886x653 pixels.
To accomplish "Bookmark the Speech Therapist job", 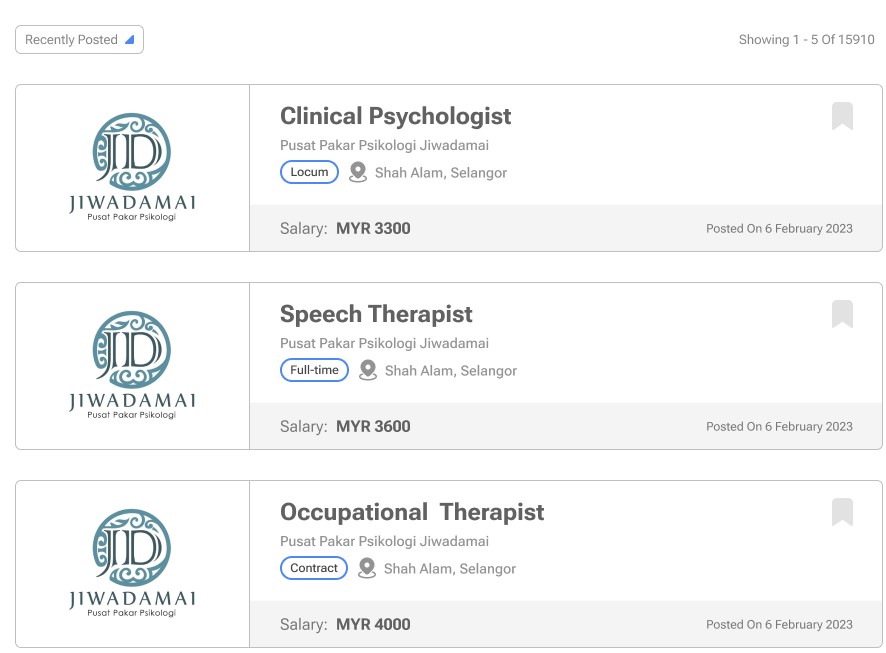I will point(842,314).
